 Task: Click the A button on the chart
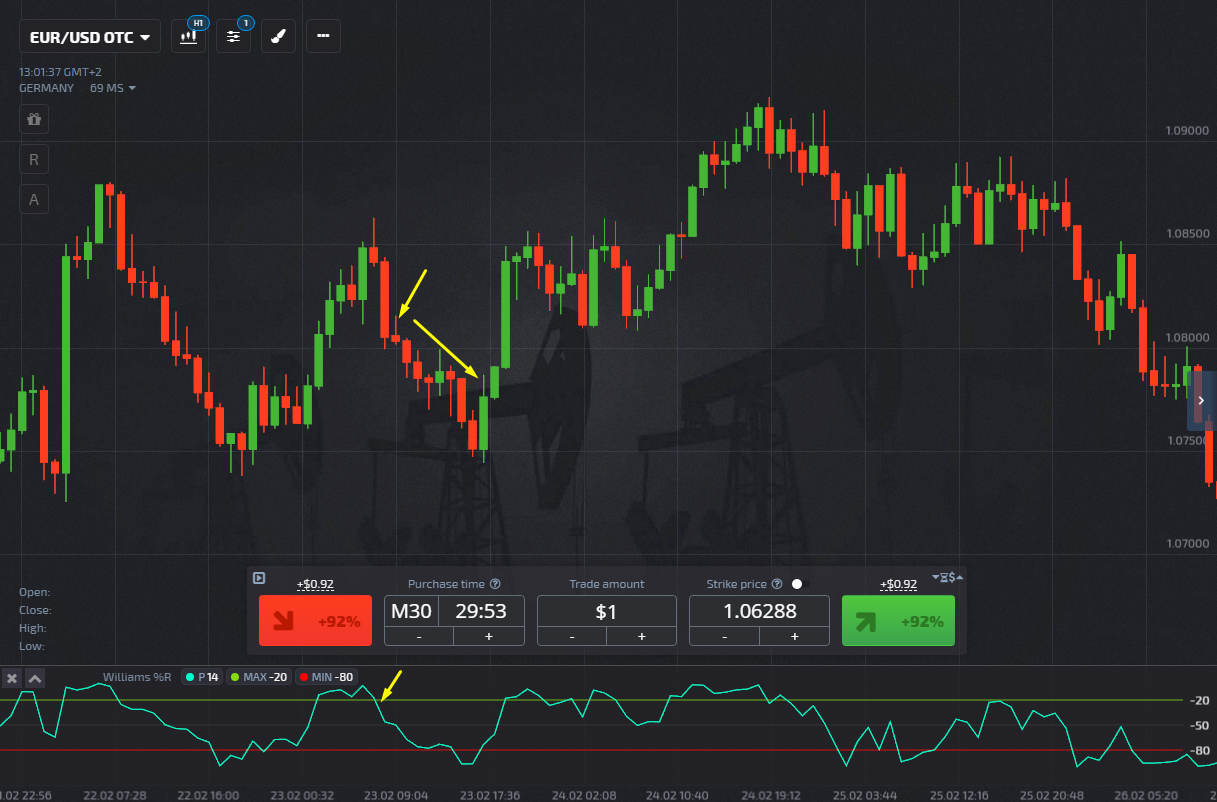point(34,199)
